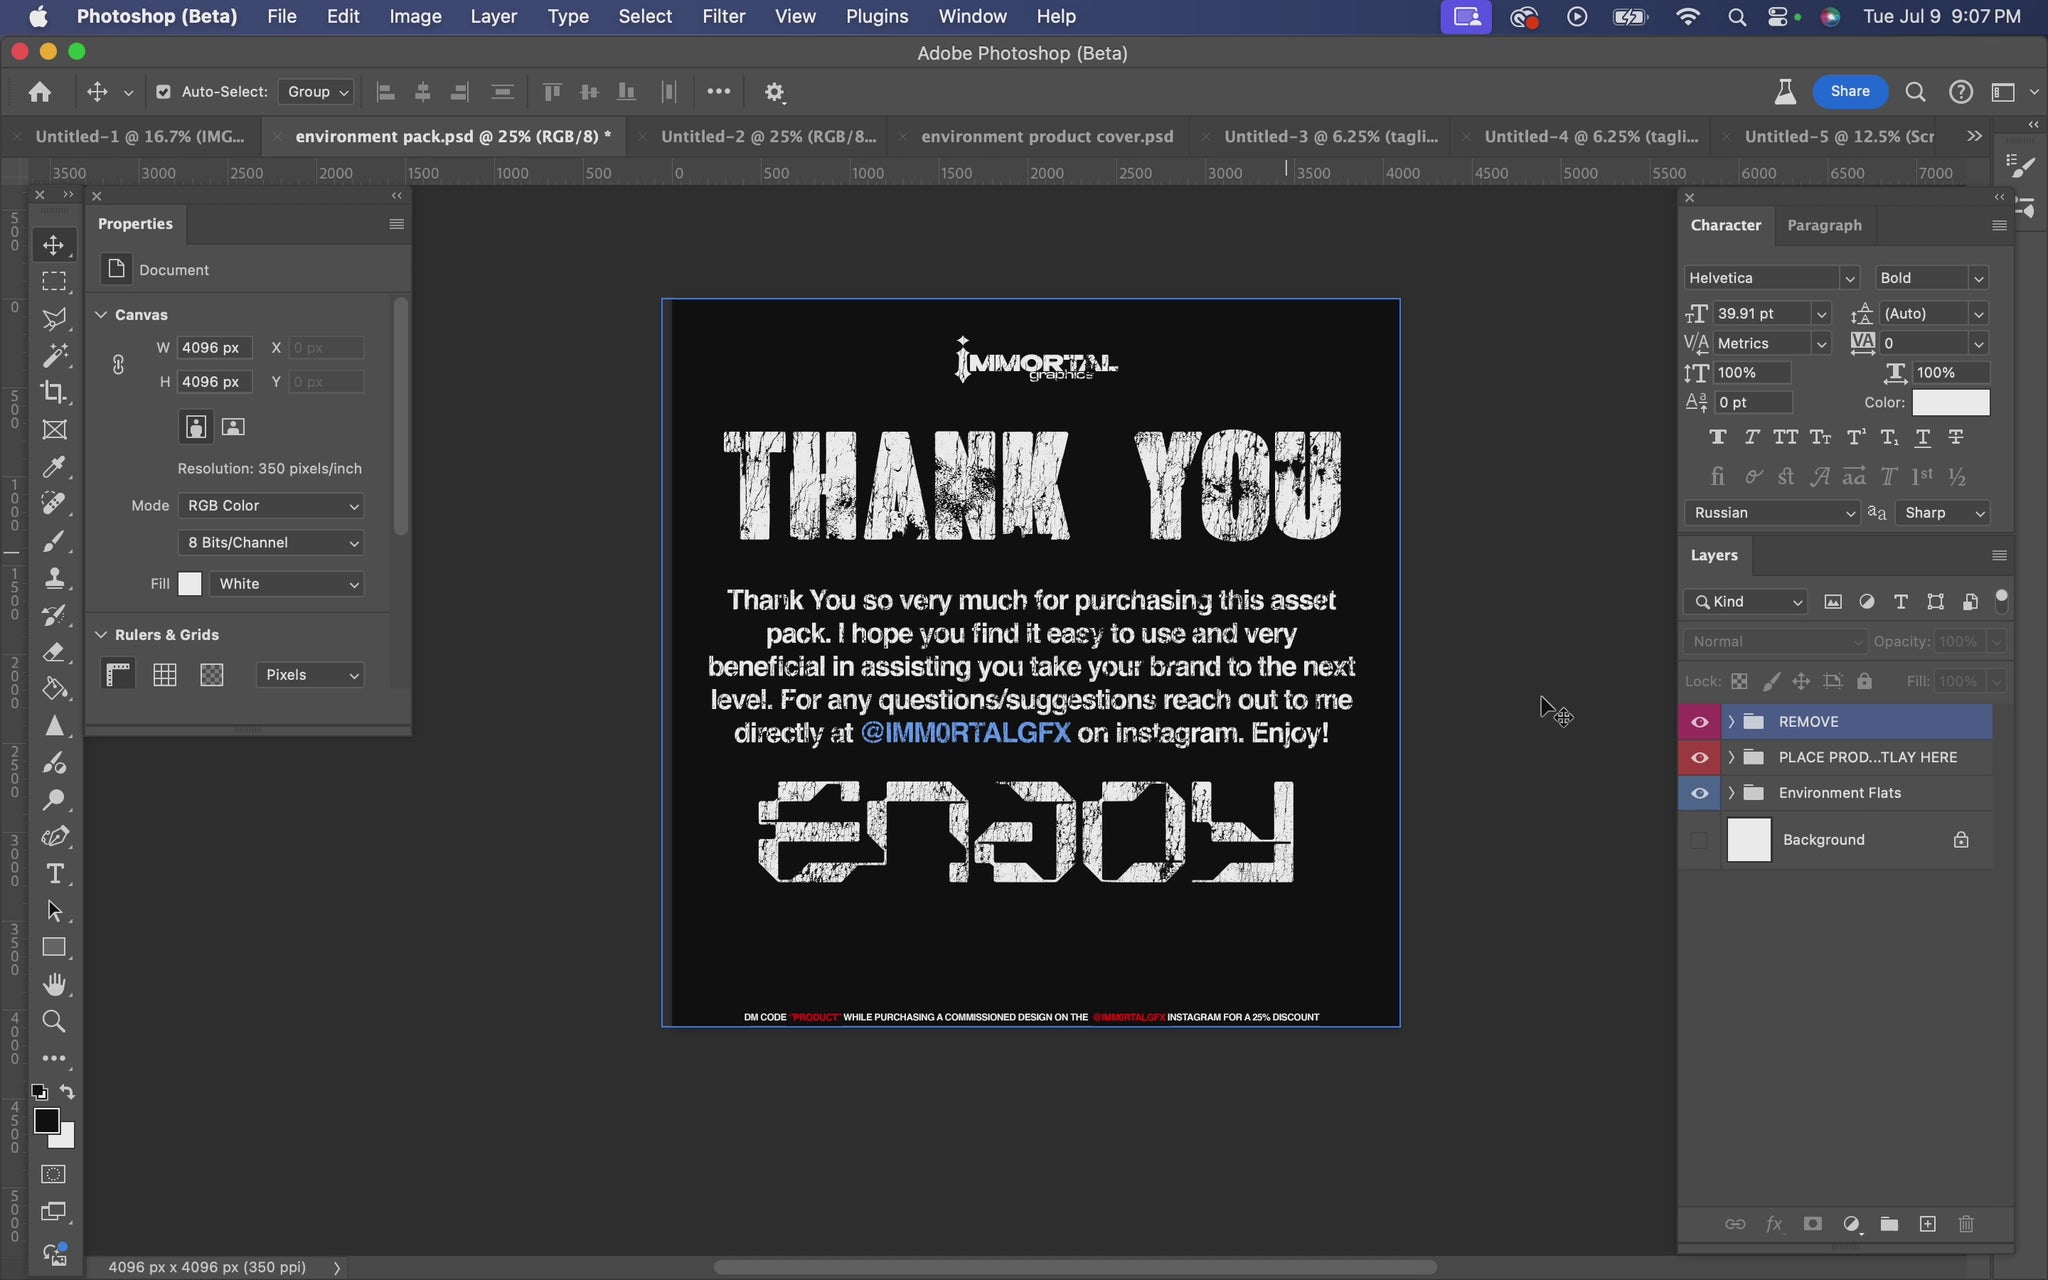Select the Spot Healing Brush tool
The width and height of the screenshot is (2048, 1280).
[x=54, y=504]
